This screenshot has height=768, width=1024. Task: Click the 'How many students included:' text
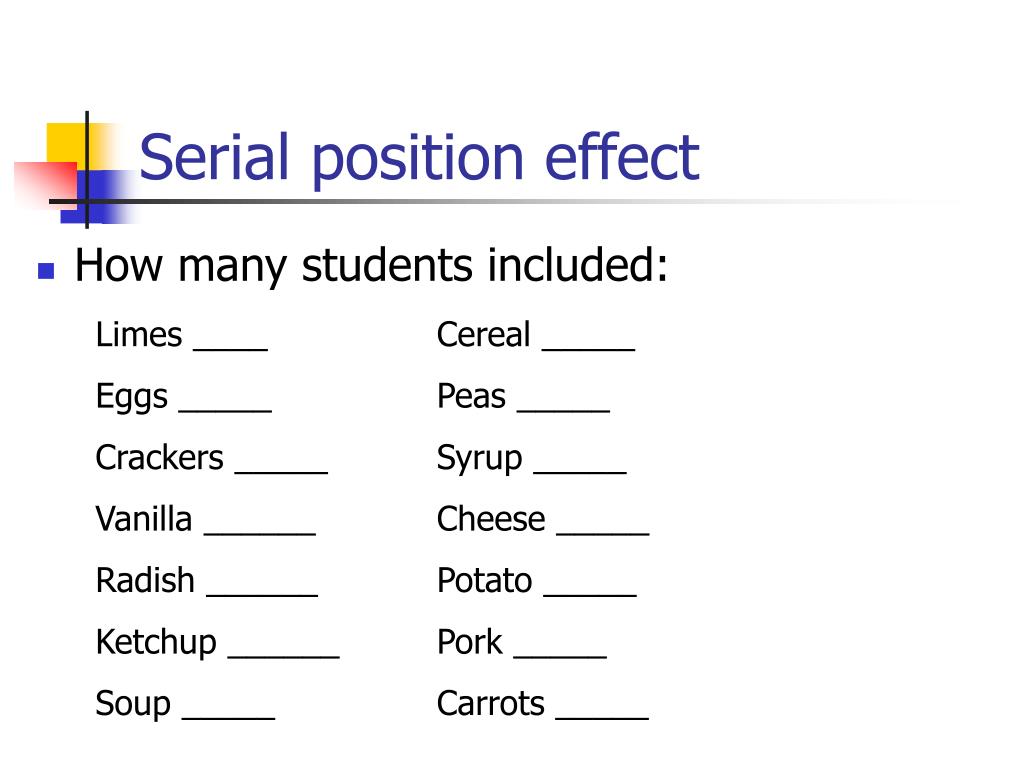coord(372,266)
